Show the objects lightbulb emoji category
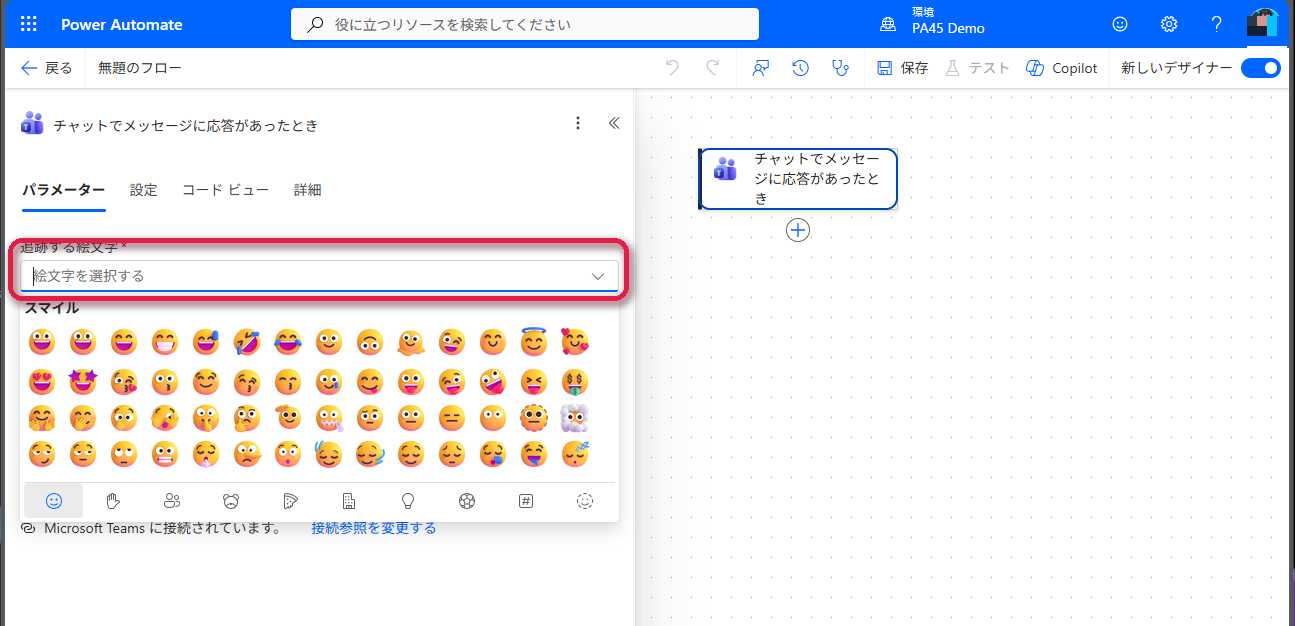 pos(408,500)
